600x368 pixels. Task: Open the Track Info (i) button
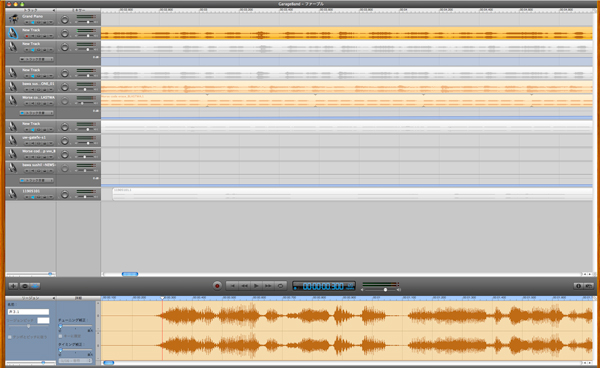pos(578,286)
